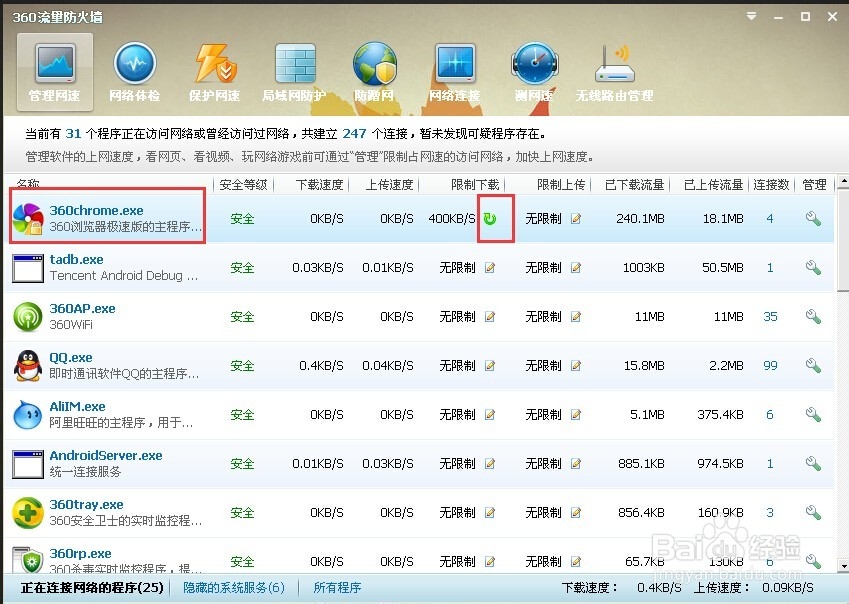Open manage wrench for QQ.exe

tap(813, 365)
